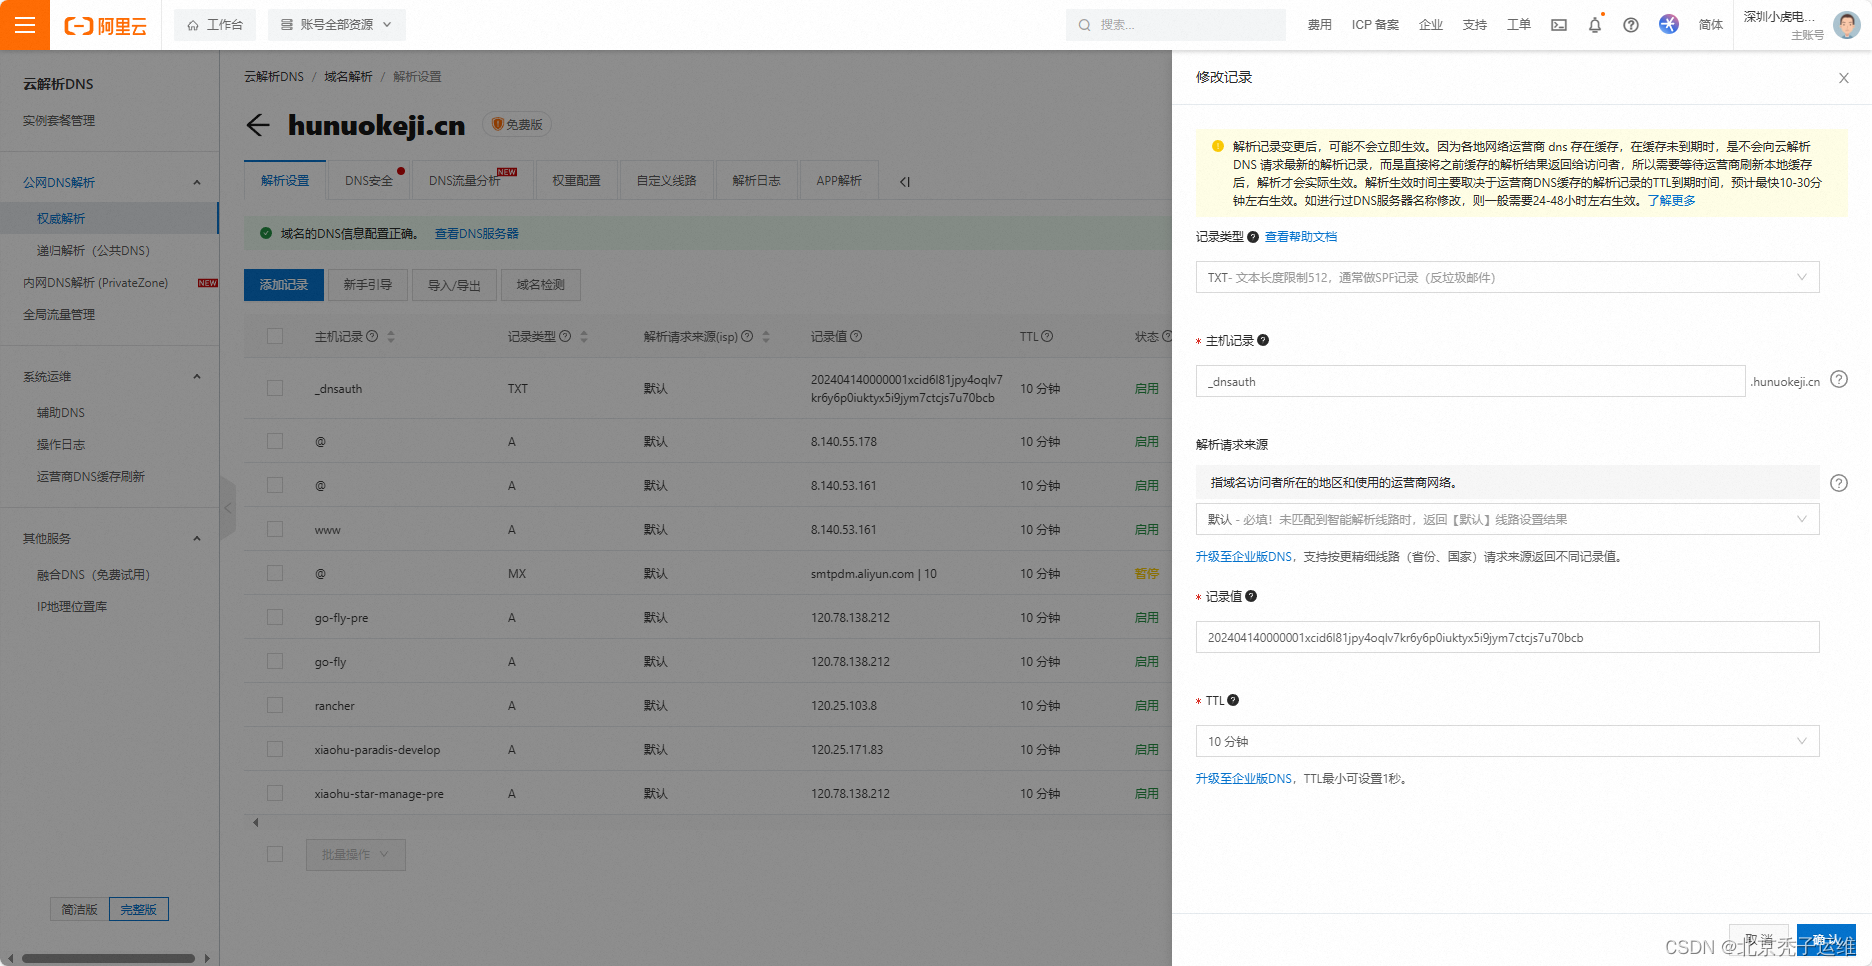
Task: Collapse the 公网DNS解析 sidebar section
Action: 197,183
